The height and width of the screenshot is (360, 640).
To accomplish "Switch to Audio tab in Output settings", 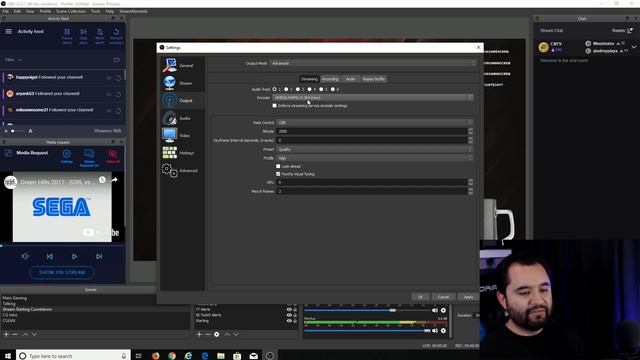I will 350,79.
